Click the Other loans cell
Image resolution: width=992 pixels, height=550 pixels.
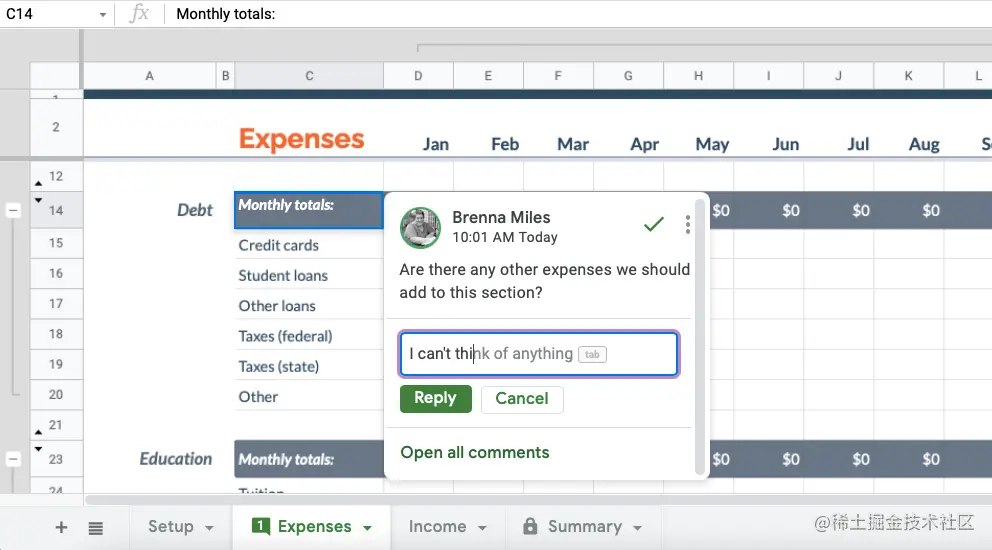[309, 306]
